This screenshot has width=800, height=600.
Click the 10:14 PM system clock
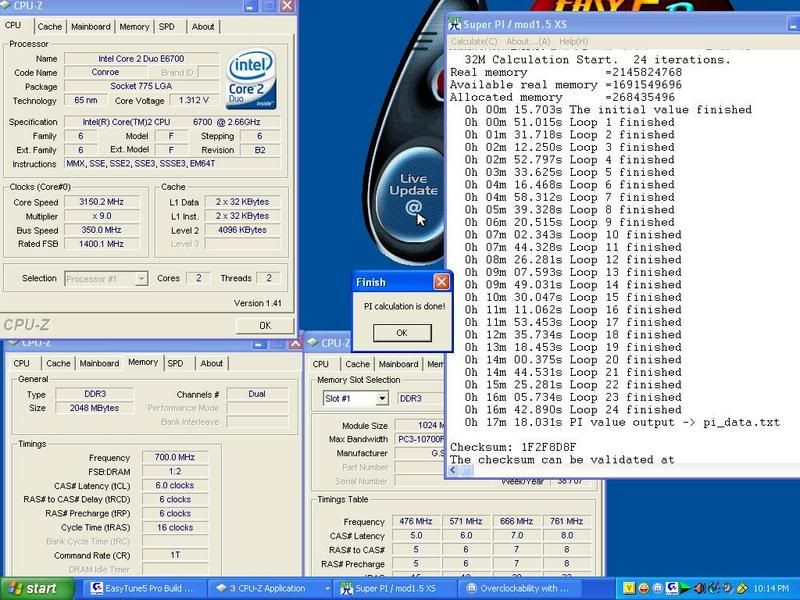(x=771, y=588)
